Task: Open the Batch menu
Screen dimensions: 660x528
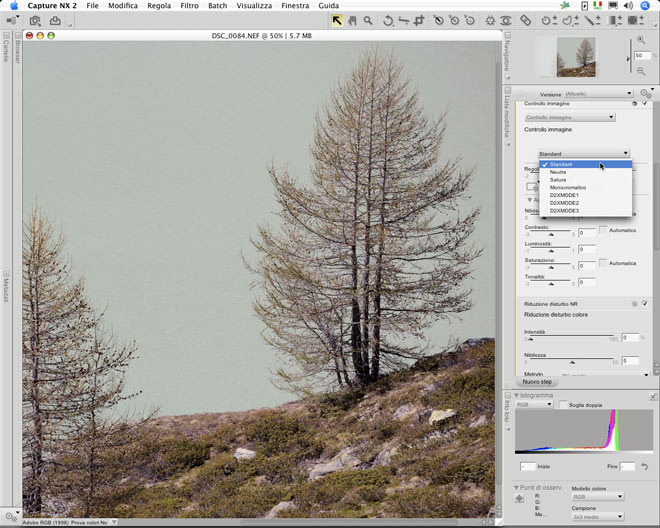Action: point(218,5)
